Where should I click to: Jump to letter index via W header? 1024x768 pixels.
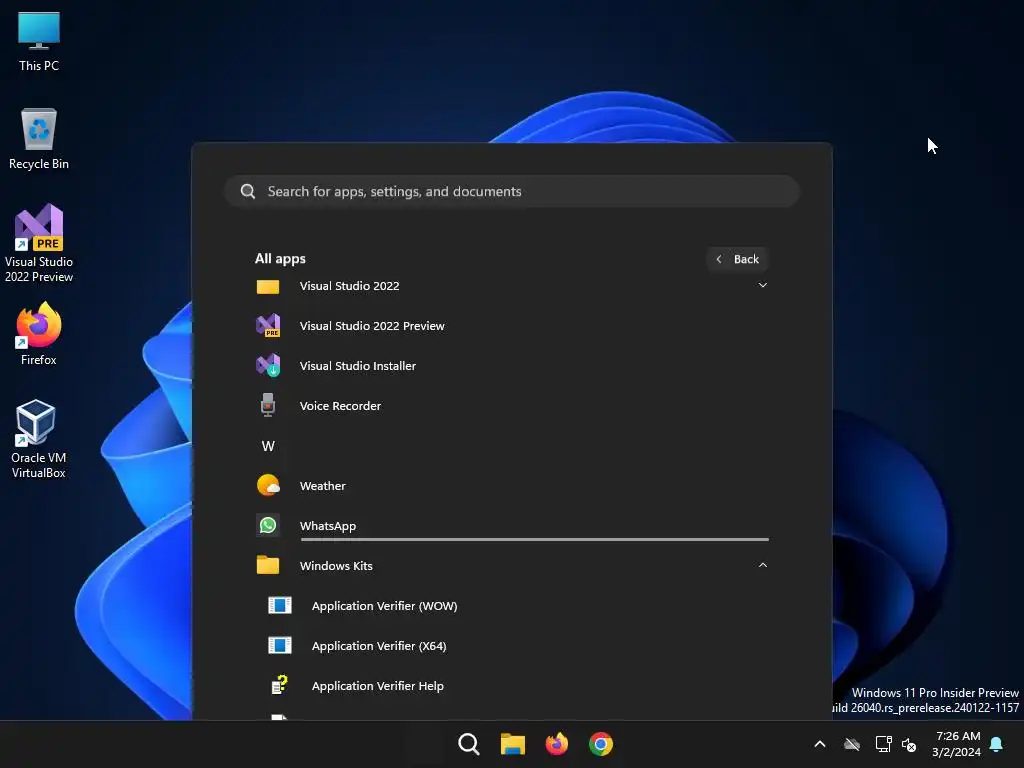[268, 446]
